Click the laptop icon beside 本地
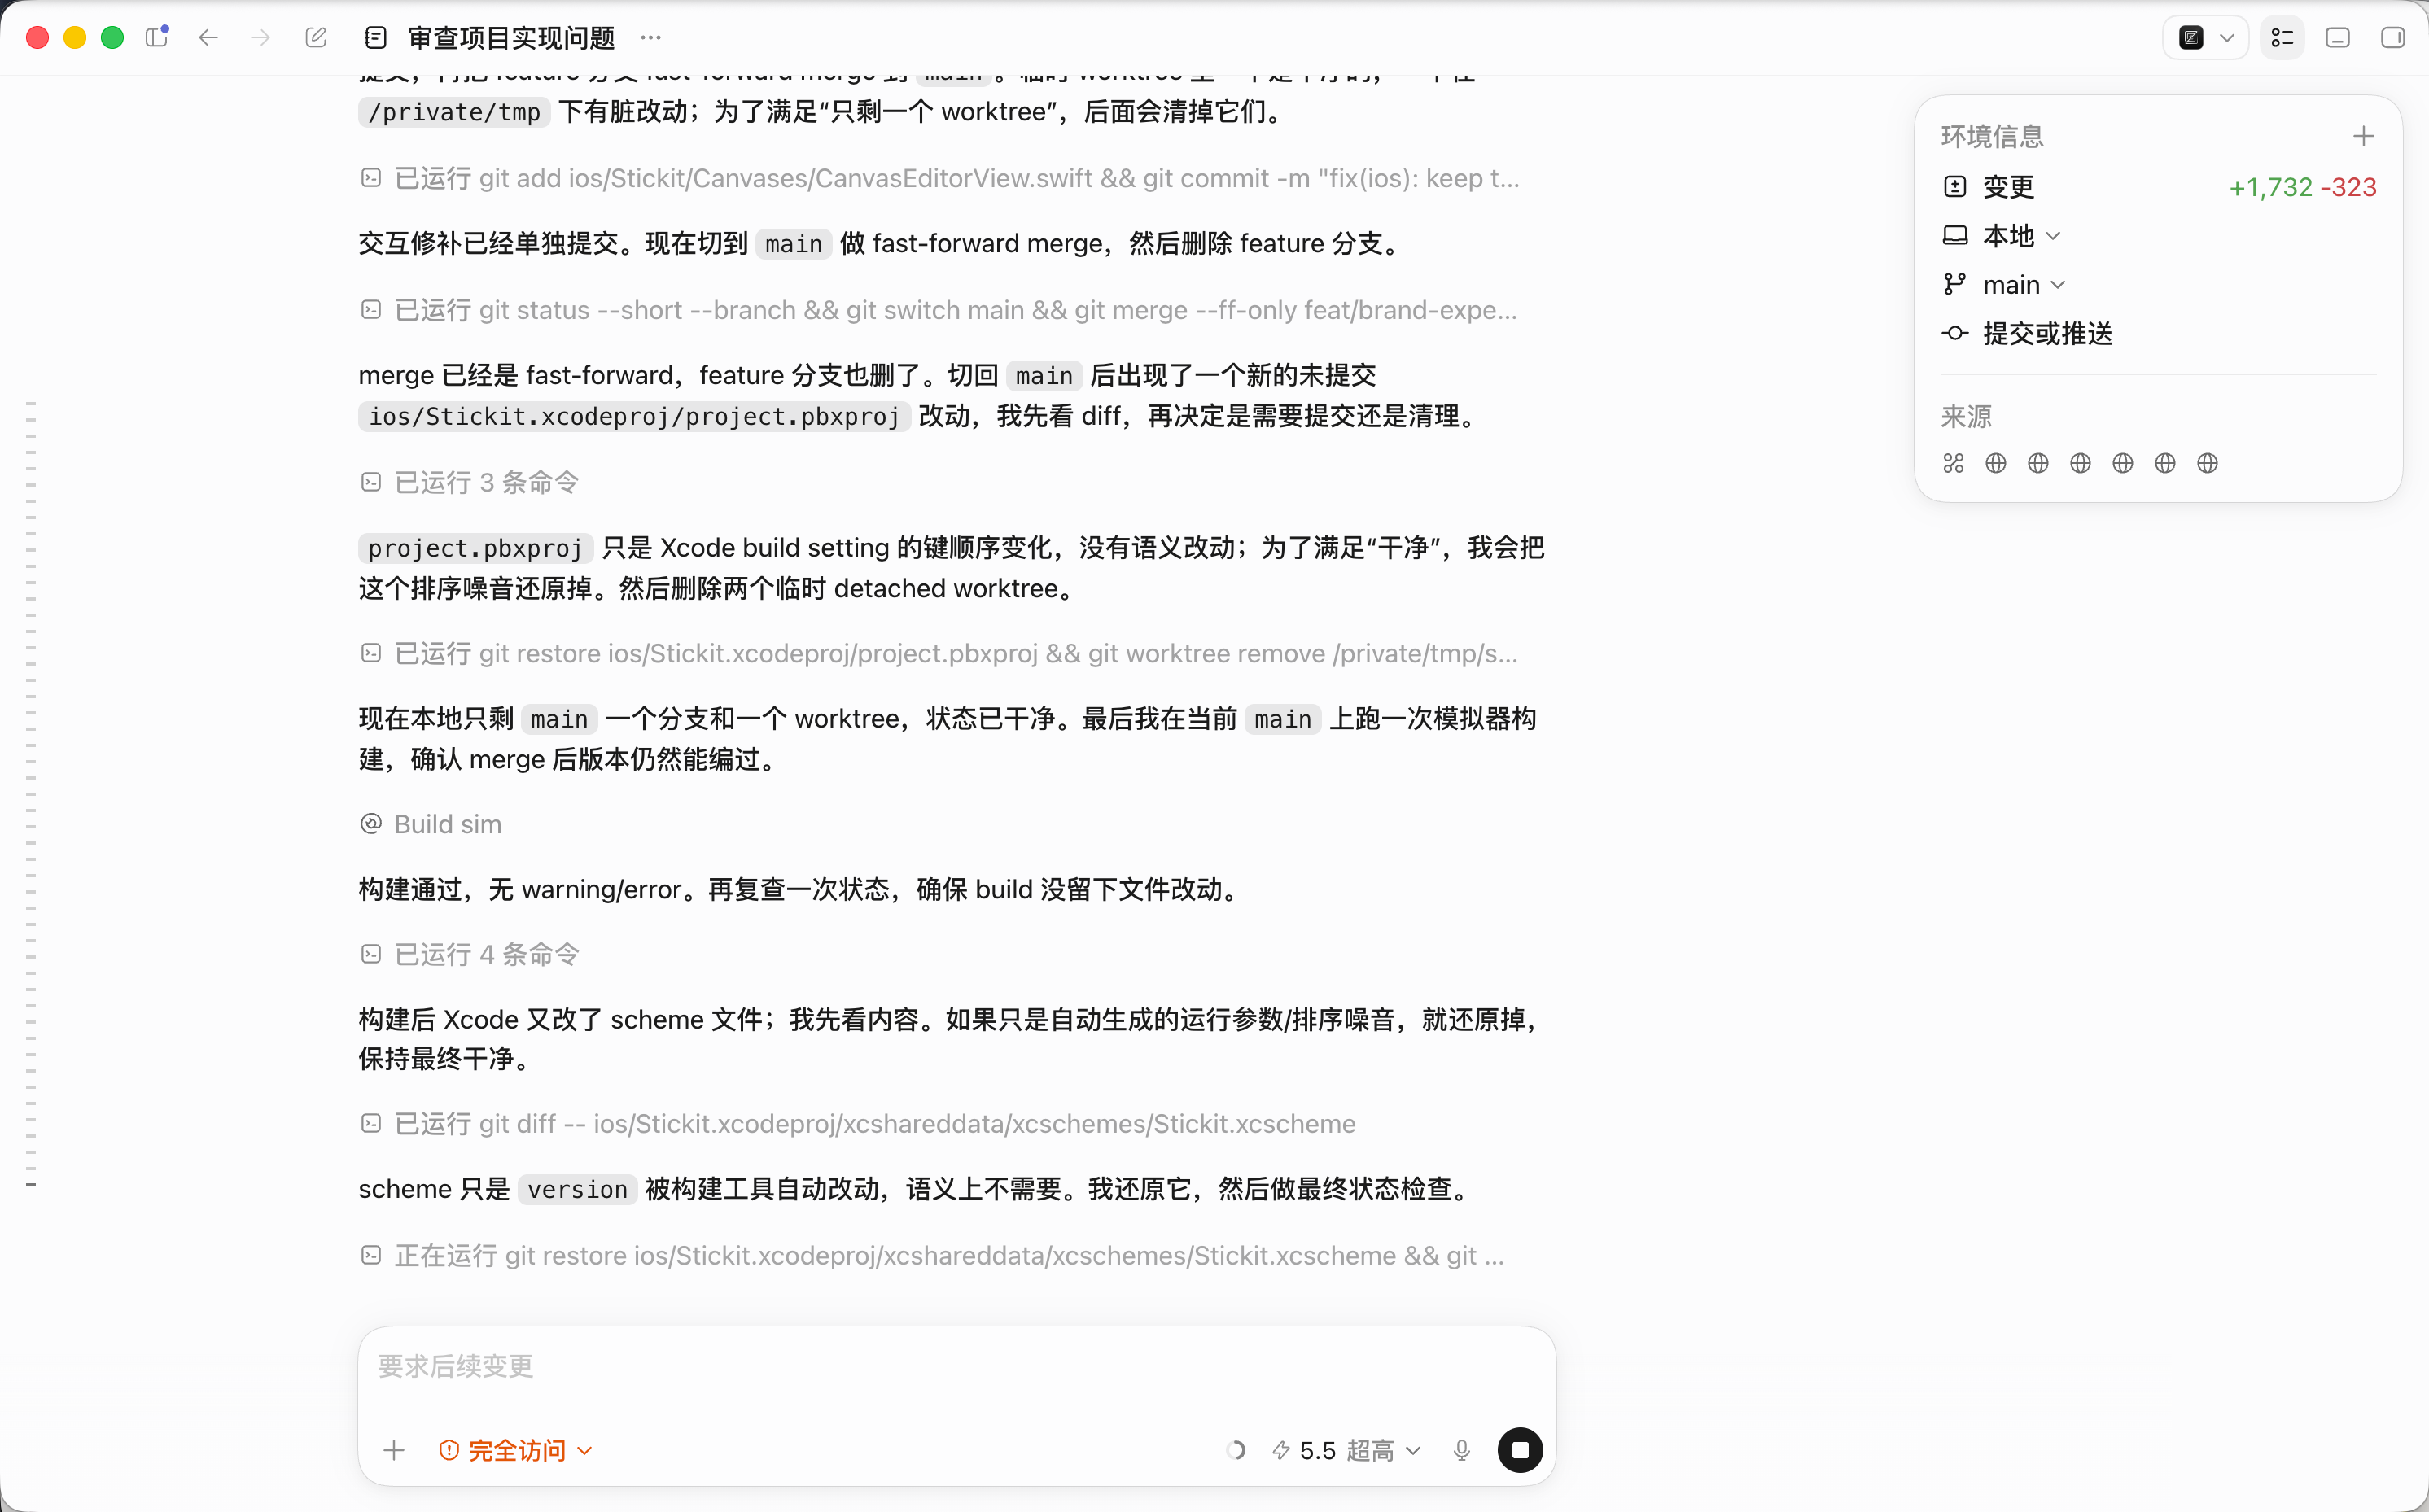The width and height of the screenshot is (2429, 1512). pyautogui.click(x=1955, y=236)
